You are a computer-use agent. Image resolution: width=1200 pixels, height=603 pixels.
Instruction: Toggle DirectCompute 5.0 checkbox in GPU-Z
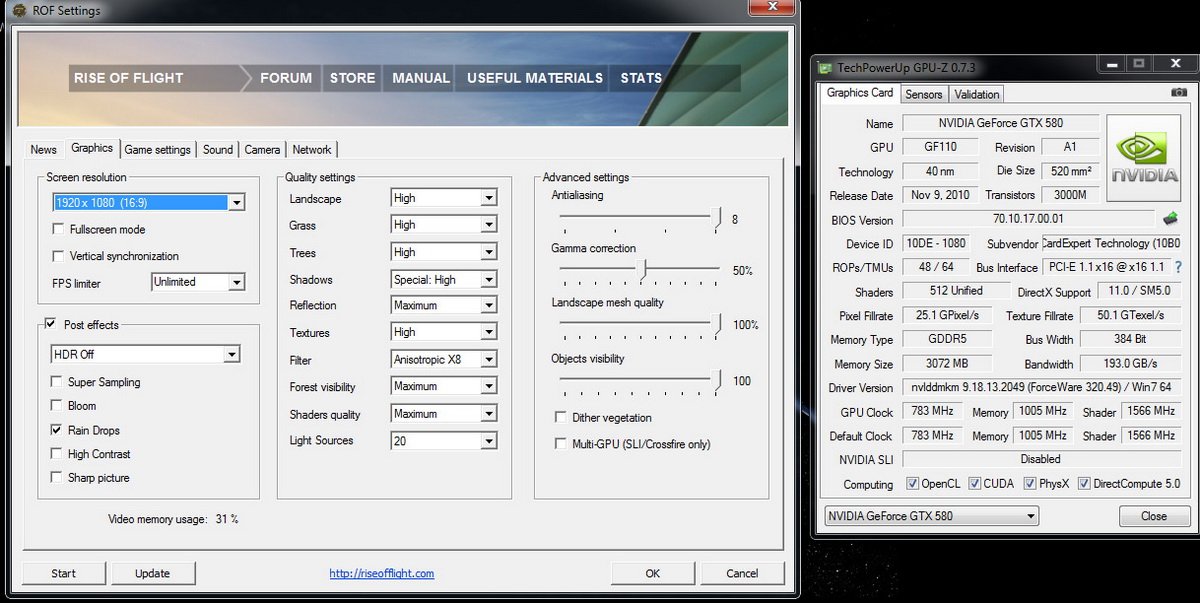point(1084,484)
